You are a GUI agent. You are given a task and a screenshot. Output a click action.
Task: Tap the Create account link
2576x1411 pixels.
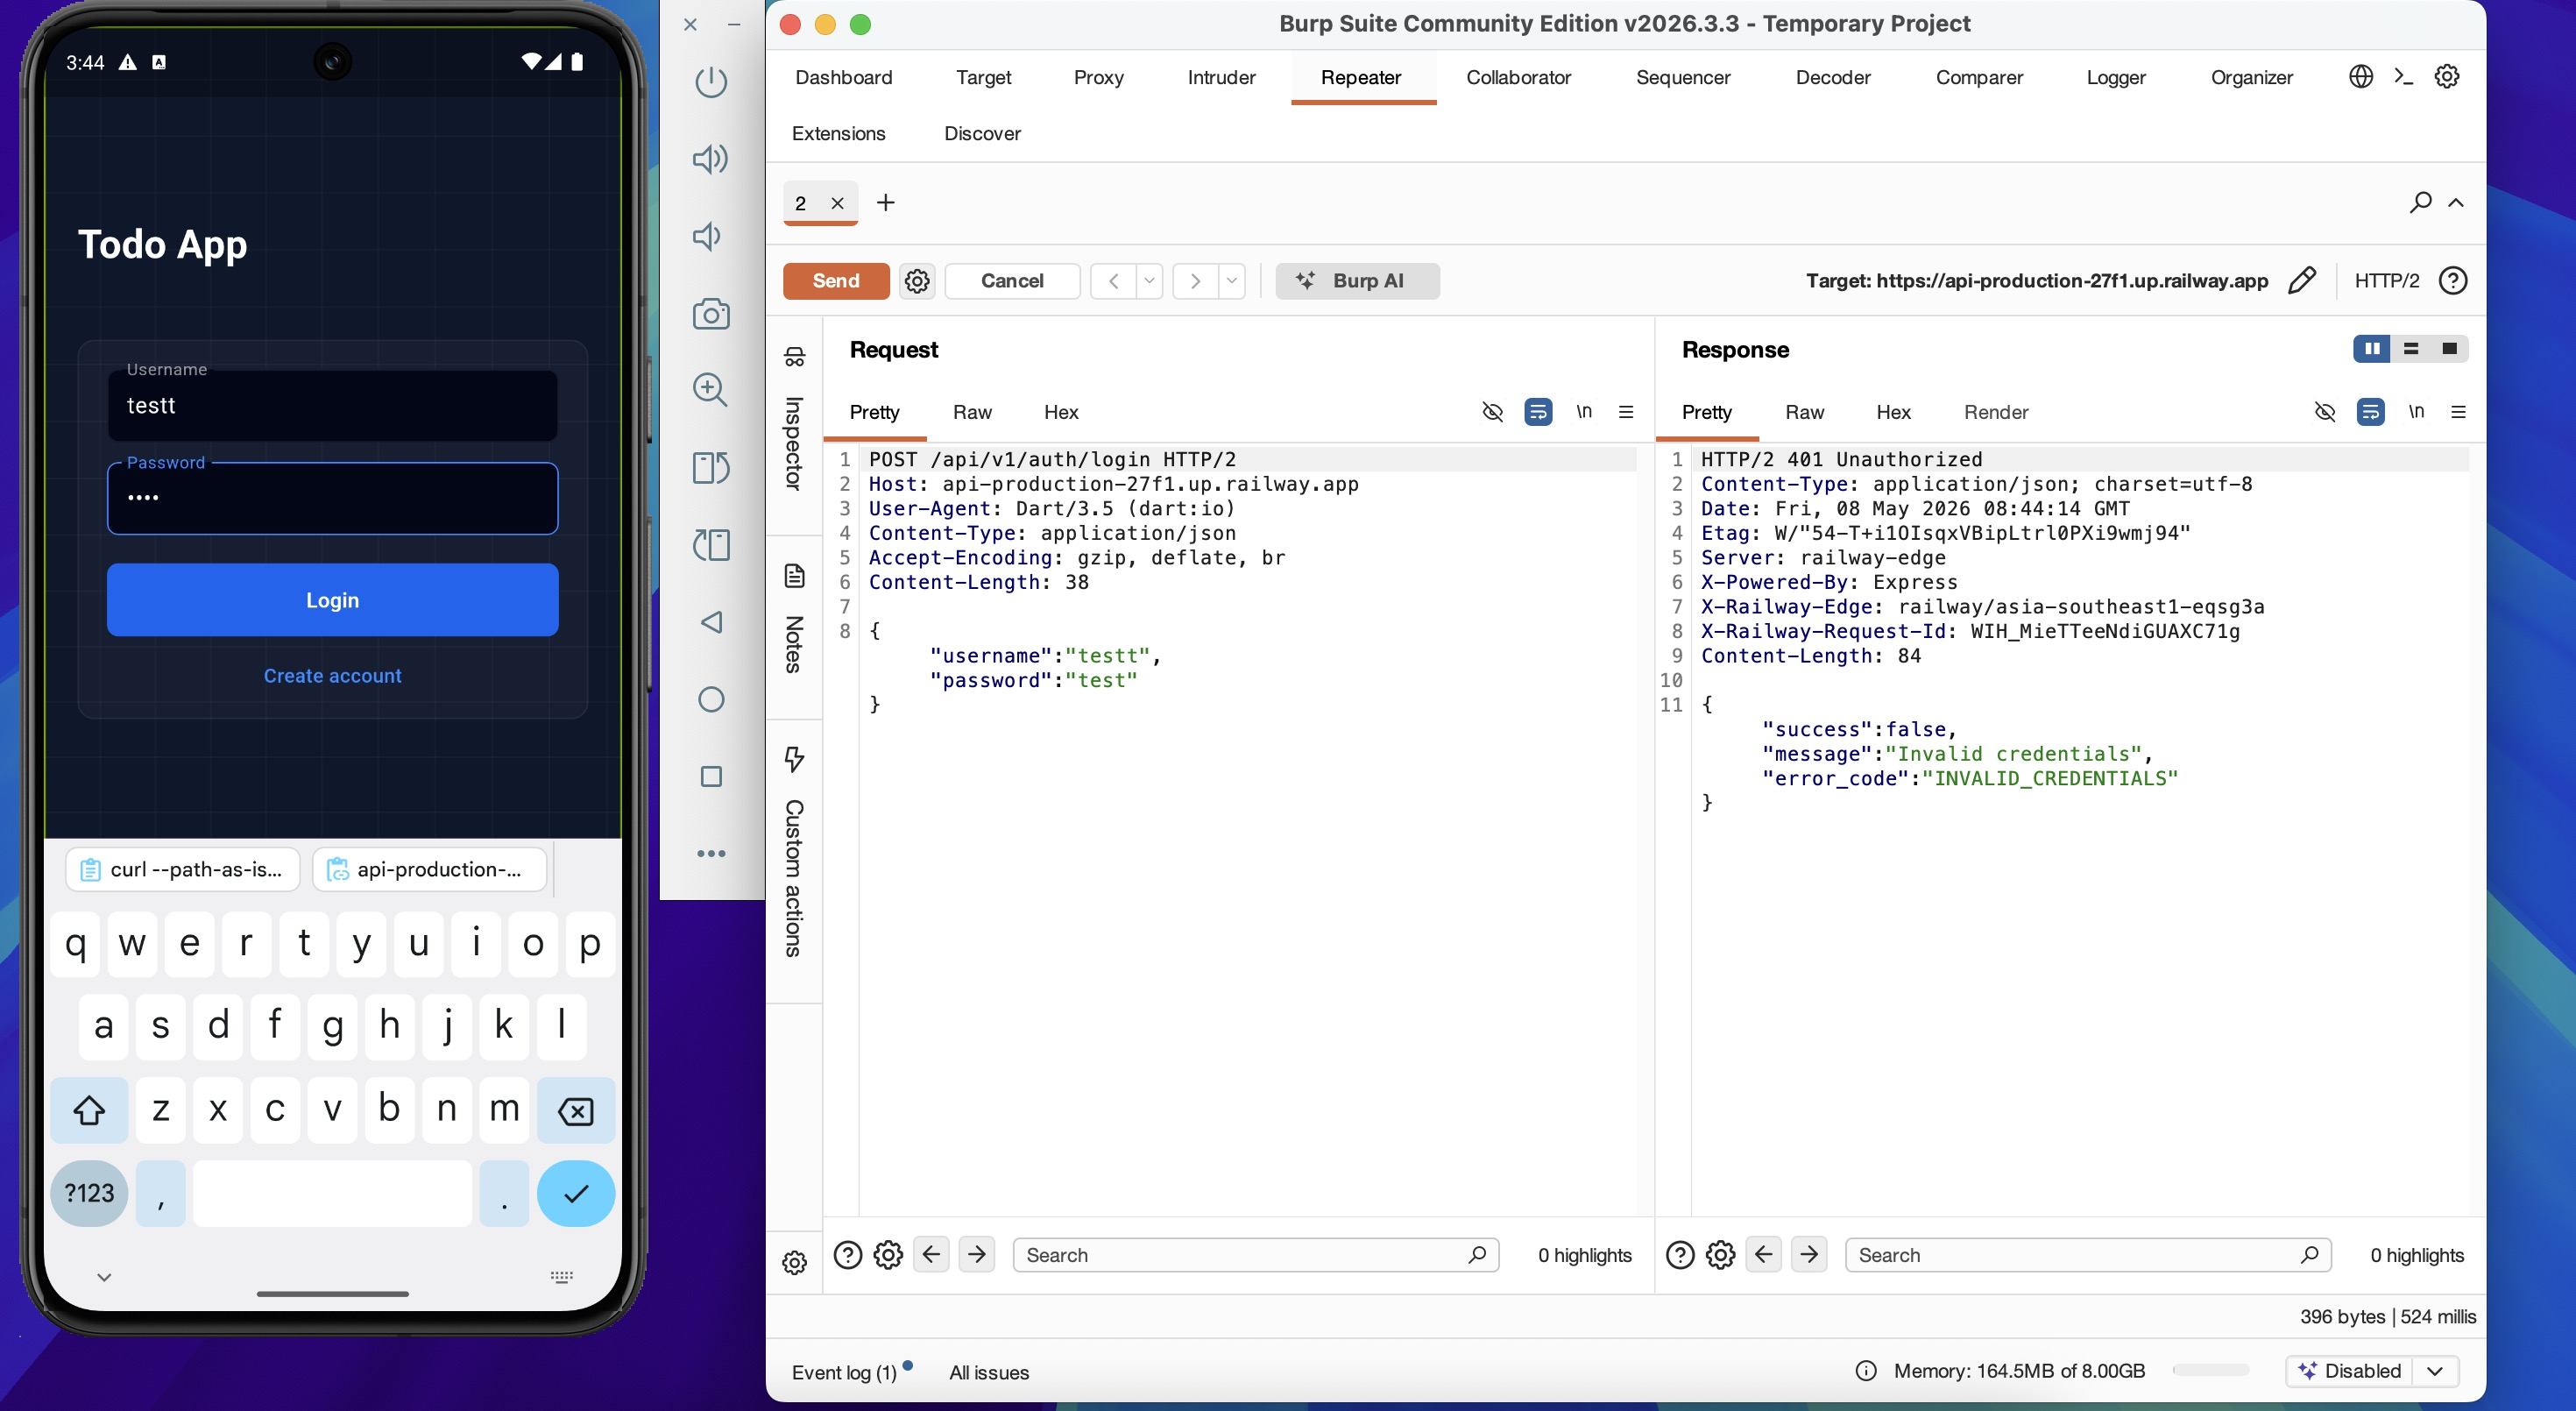pos(332,676)
